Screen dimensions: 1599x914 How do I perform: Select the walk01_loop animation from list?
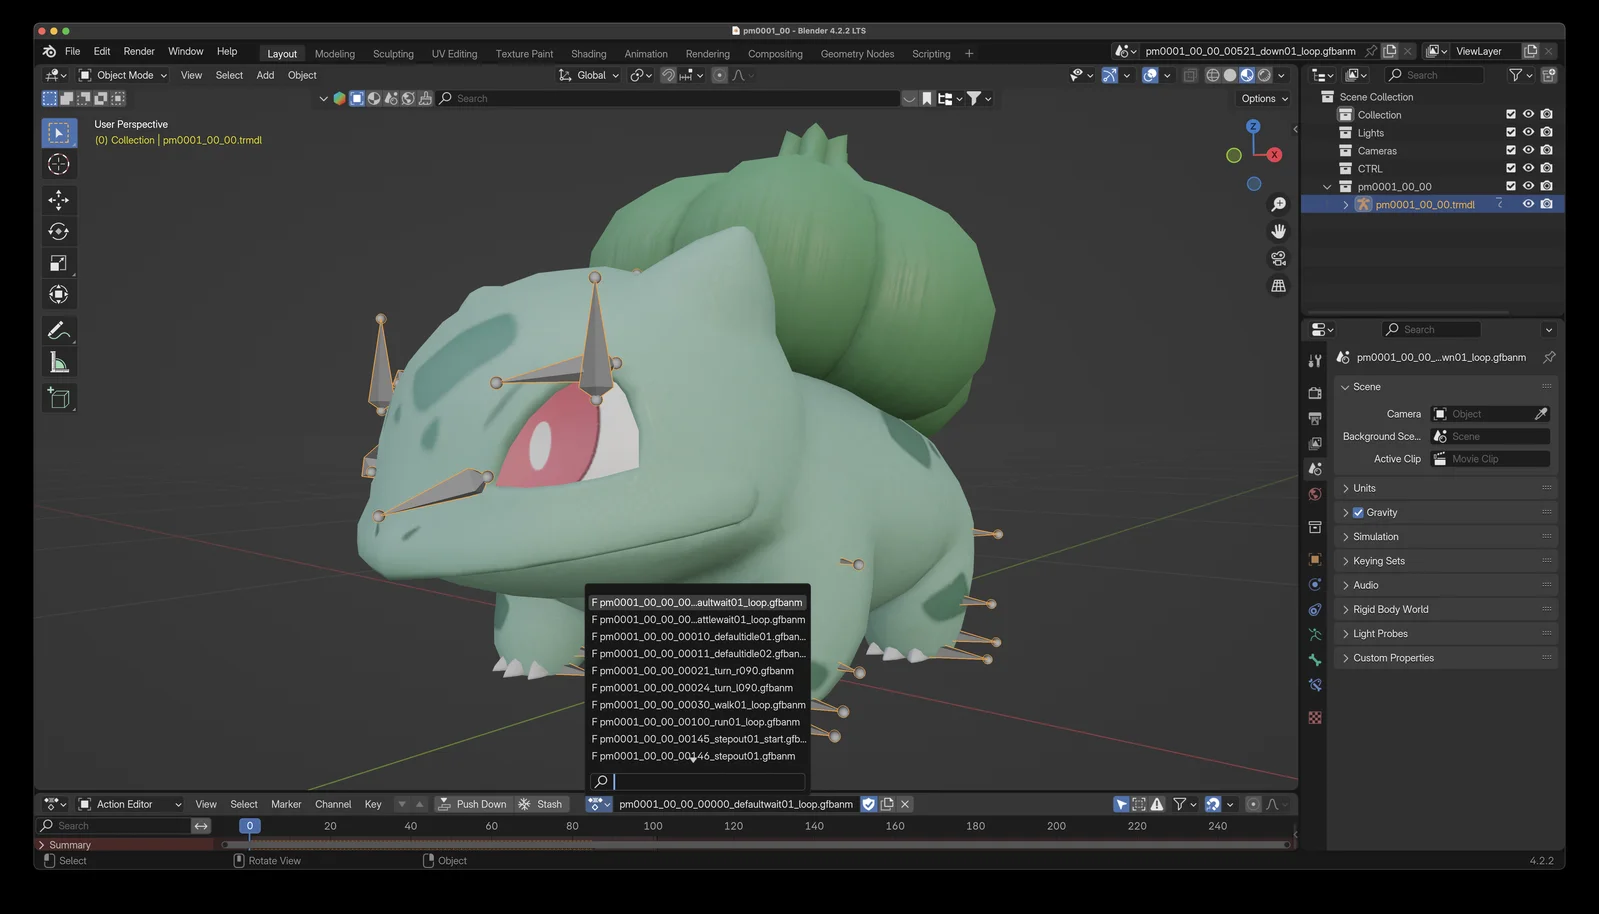pyautogui.click(x=698, y=705)
